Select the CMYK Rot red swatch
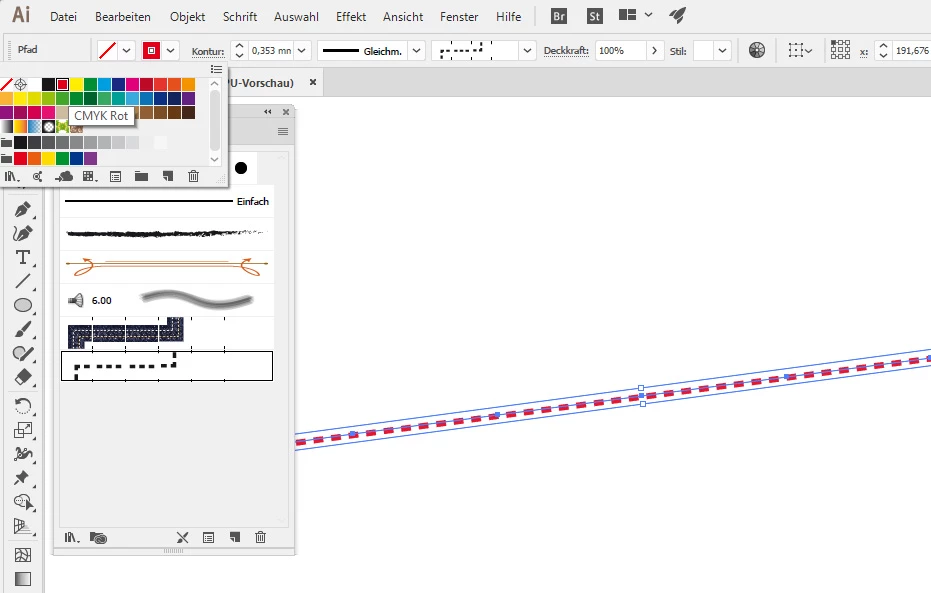The width and height of the screenshot is (931, 593). tap(62, 84)
